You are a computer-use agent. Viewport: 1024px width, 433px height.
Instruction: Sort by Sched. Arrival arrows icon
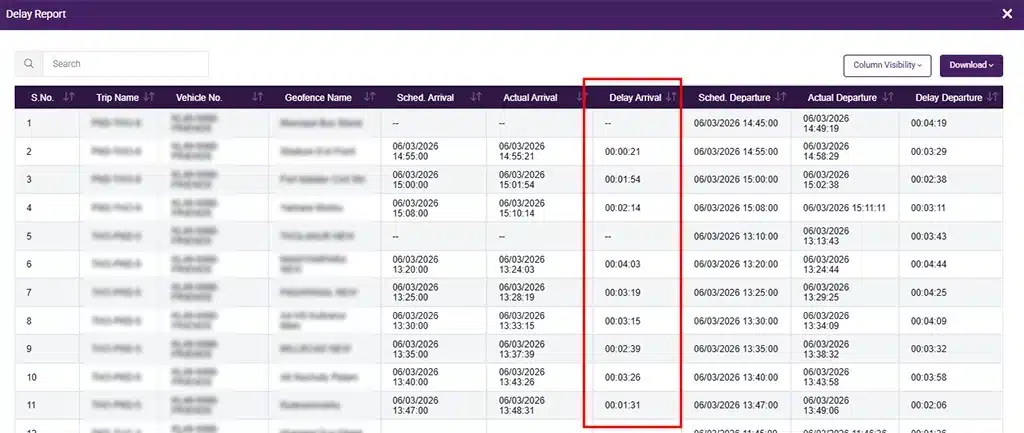(475, 98)
